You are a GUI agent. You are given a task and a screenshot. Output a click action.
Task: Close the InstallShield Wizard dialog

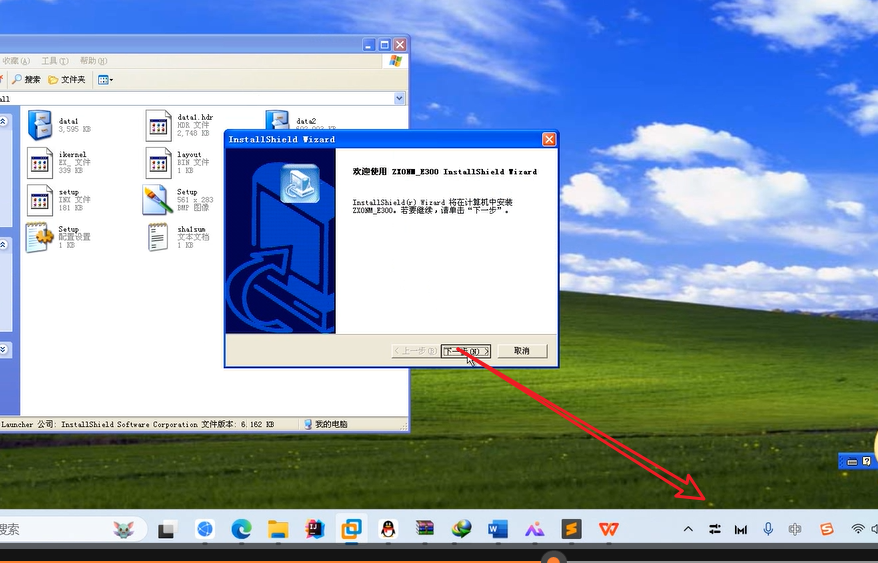pos(549,139)
